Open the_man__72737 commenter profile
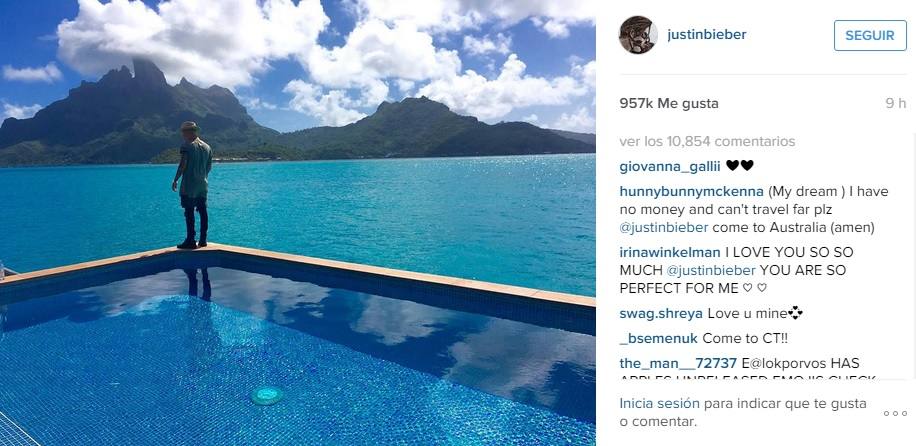Viewport: 916px width, 446px height. pos(678,364)
